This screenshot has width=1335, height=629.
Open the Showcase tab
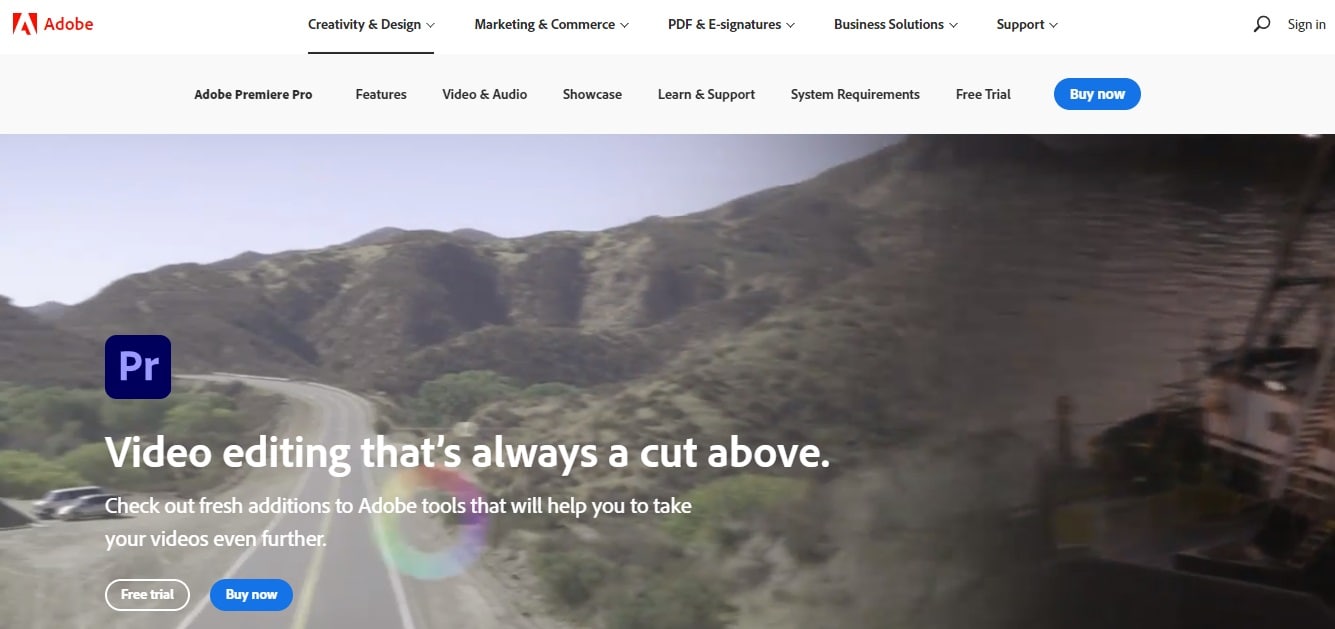(592, 94)
